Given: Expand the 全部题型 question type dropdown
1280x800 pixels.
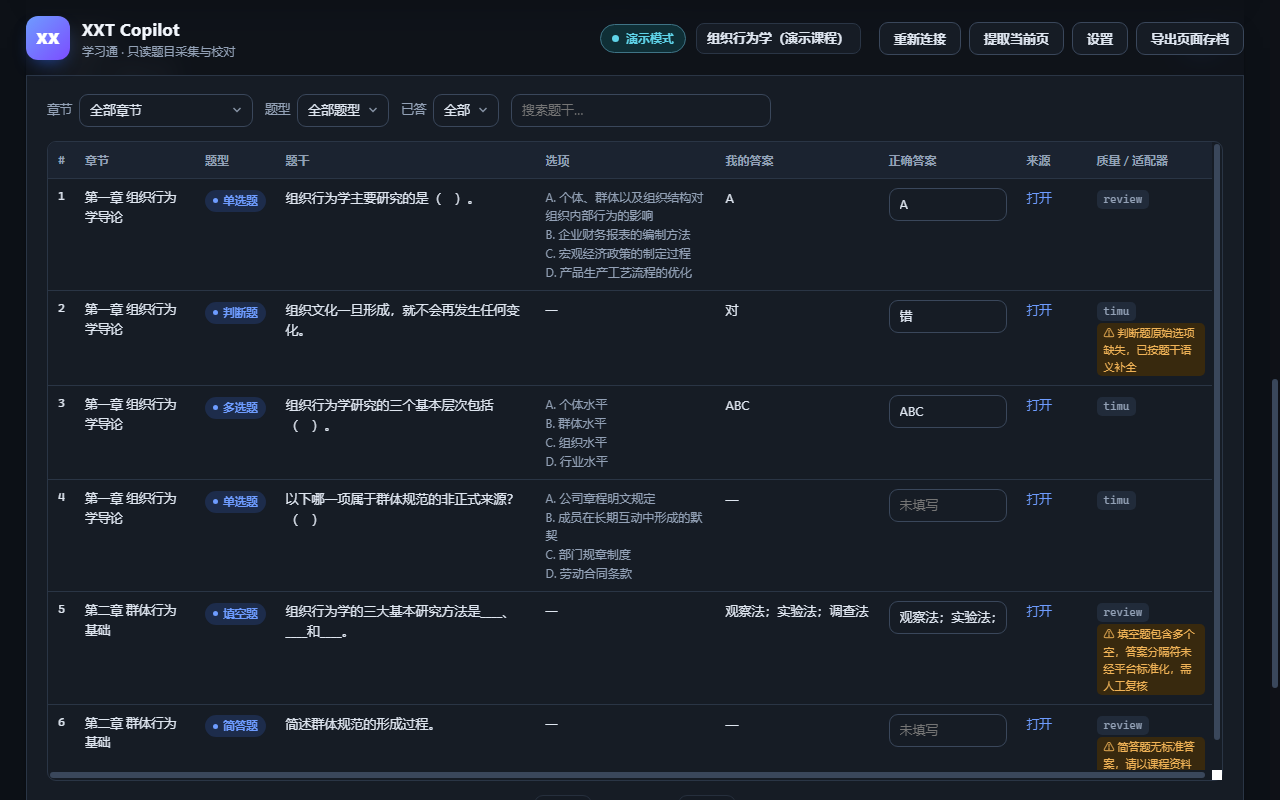Looking at the screenshot, I should 343,110.
